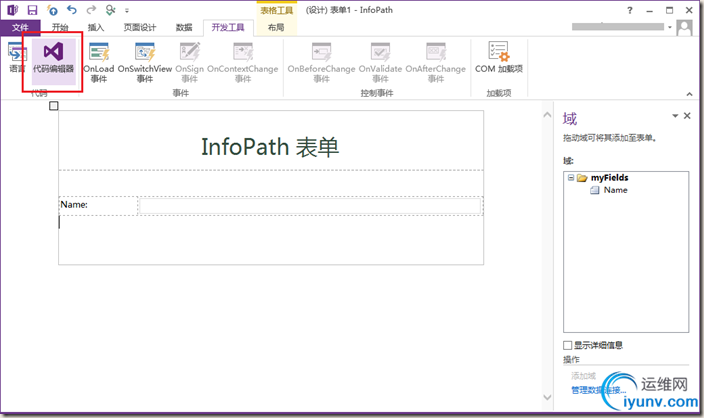Add an OnSwitchView event handler
The image size is (704, 418).
click(145, 62)
